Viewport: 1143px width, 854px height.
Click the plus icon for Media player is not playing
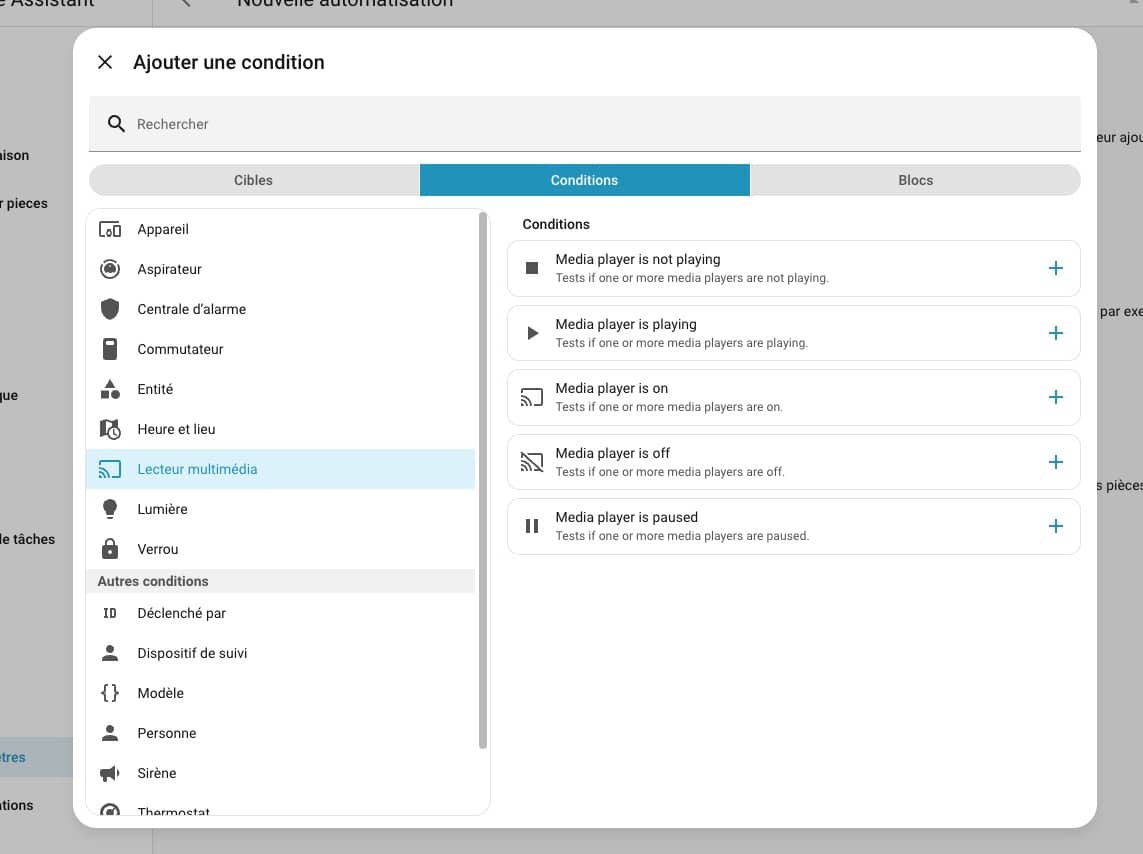1055,268
